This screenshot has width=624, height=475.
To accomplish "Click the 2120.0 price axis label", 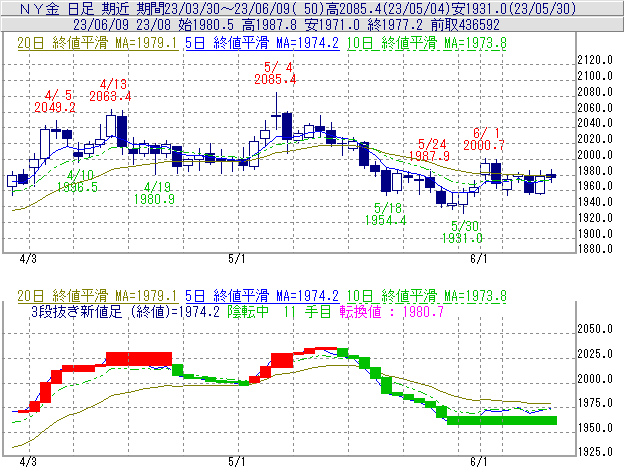I will click(x=595, y=60).
